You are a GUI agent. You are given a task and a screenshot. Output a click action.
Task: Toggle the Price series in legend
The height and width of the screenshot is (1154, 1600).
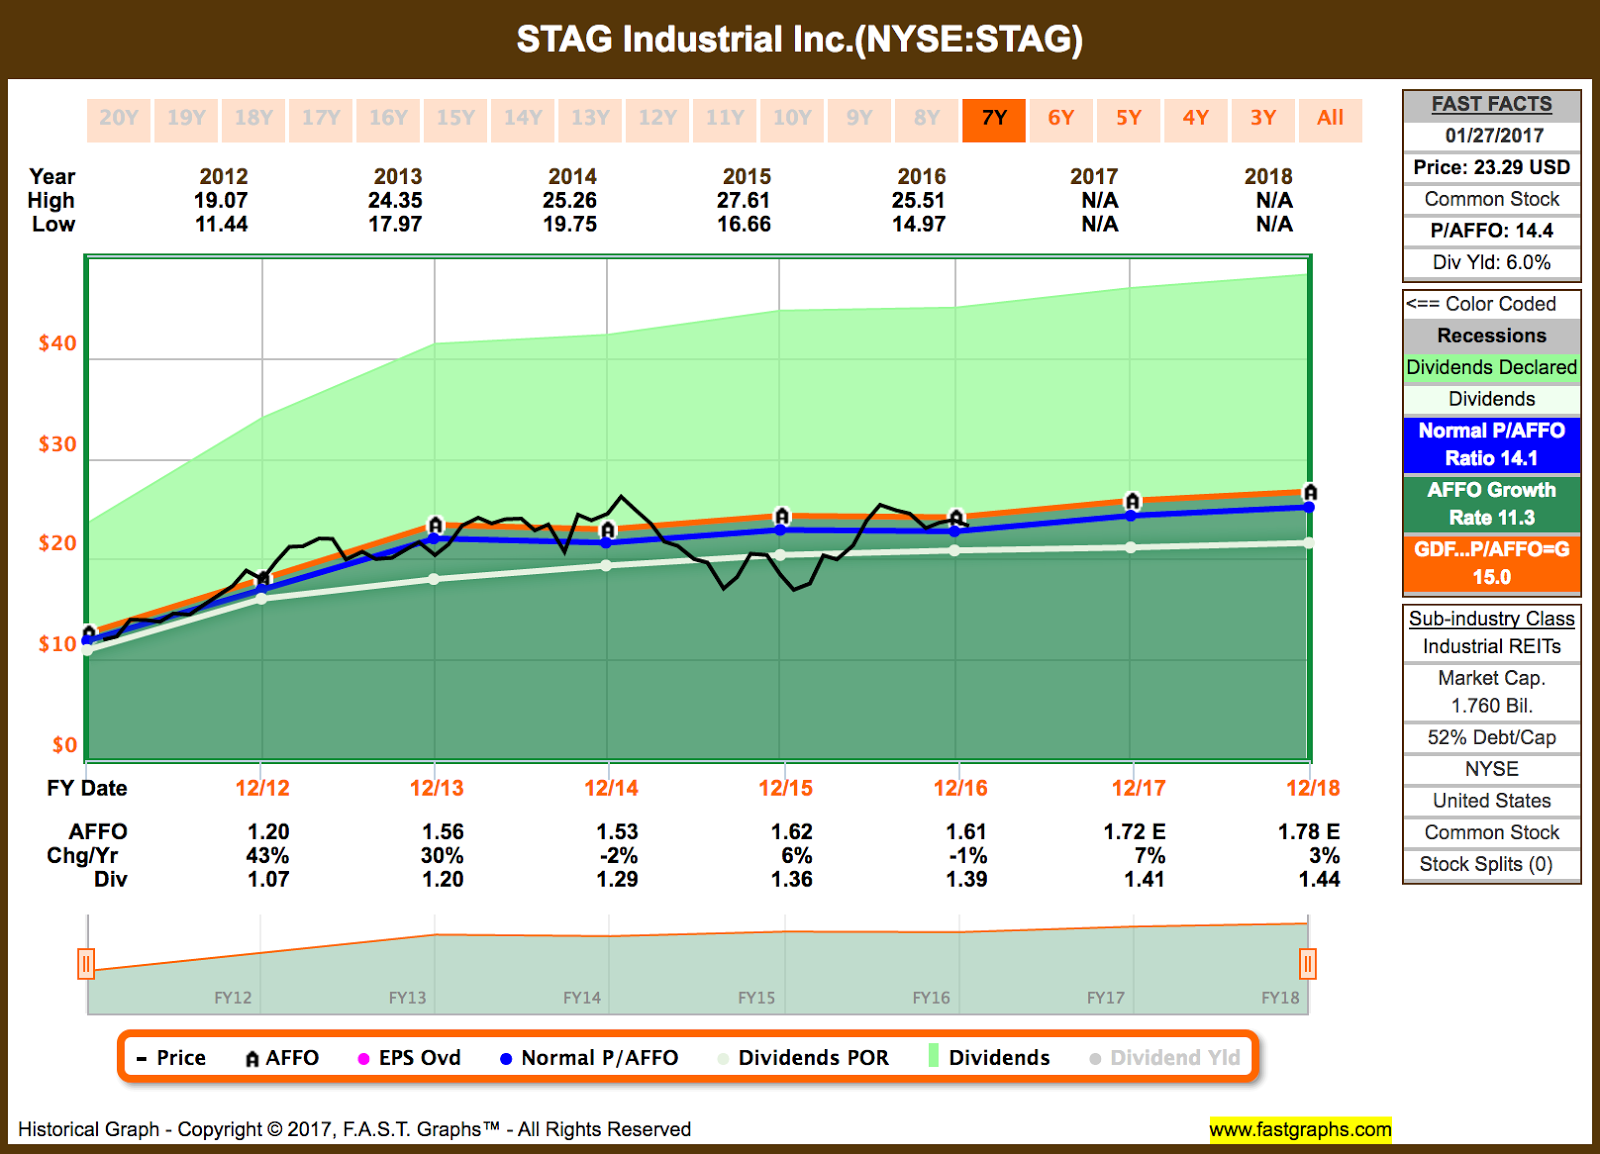pos(171,1058)
